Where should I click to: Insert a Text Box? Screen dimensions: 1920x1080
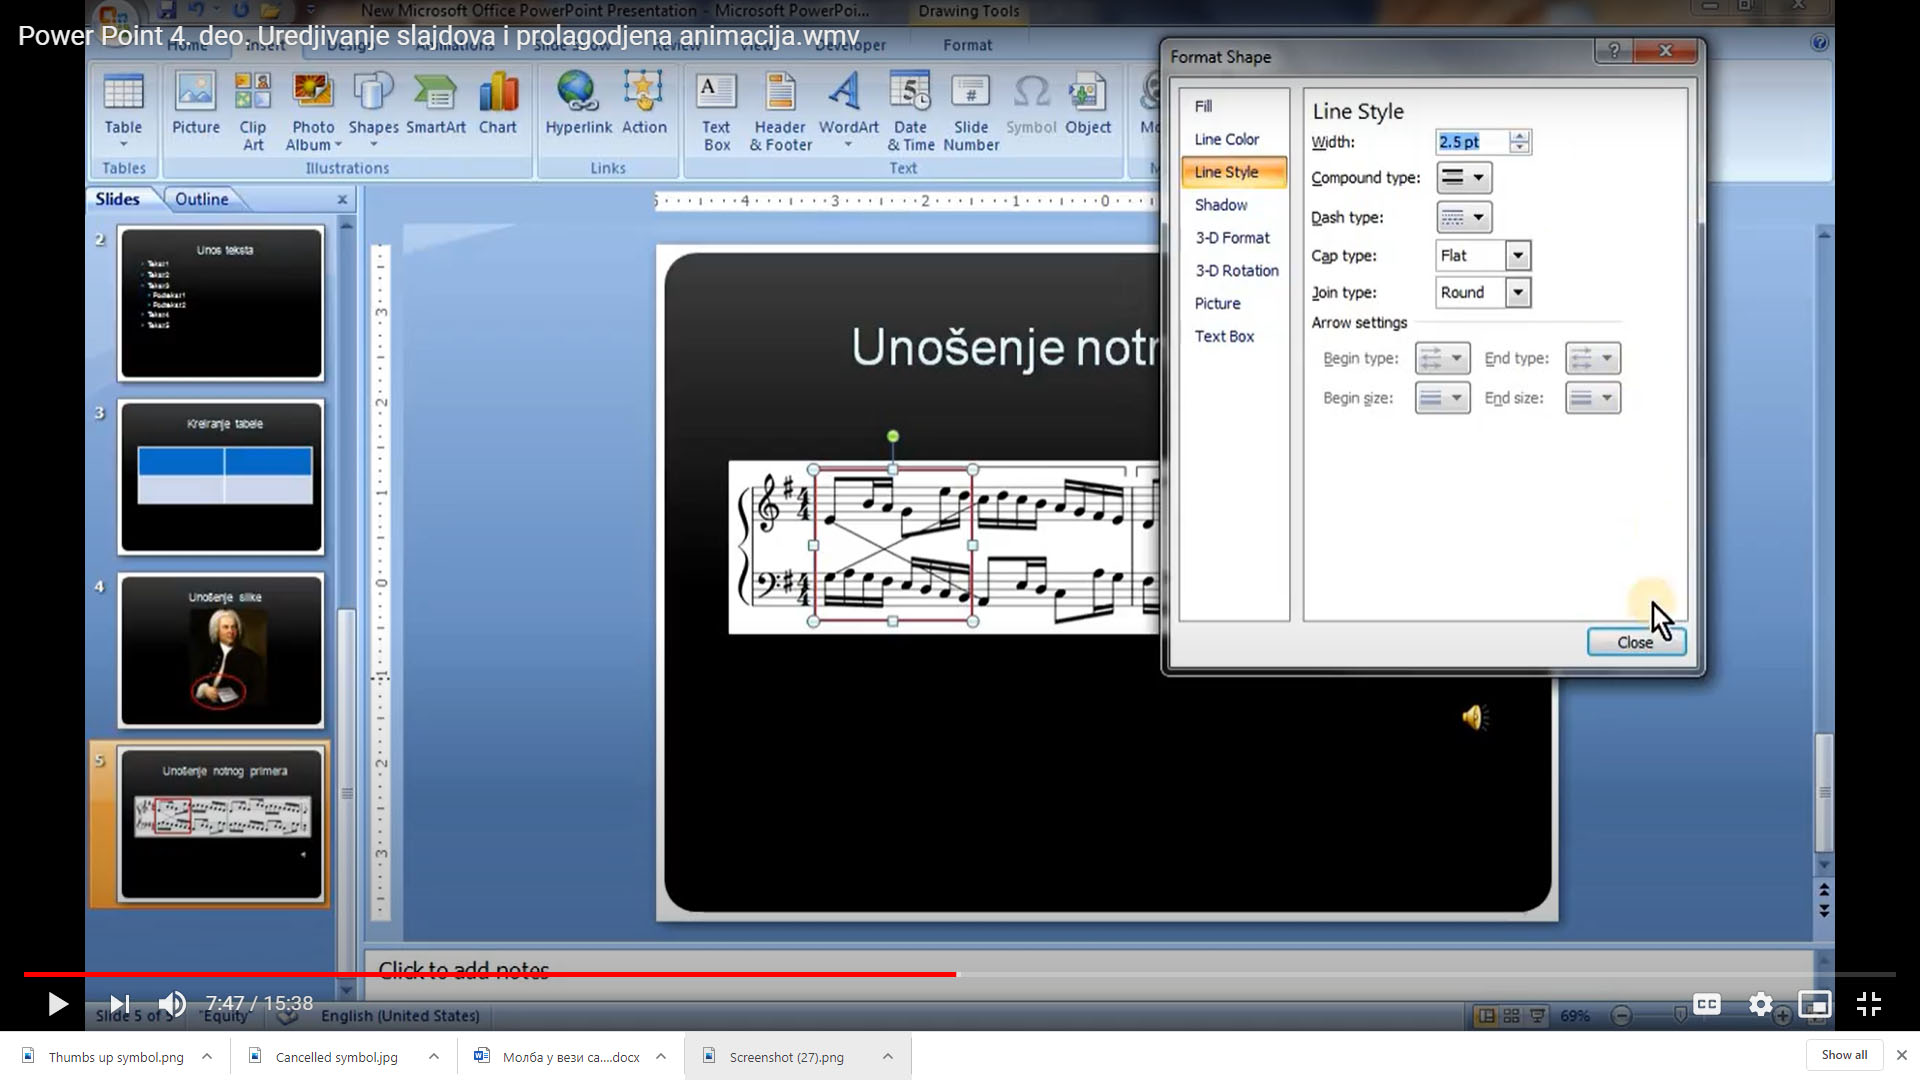716,111
